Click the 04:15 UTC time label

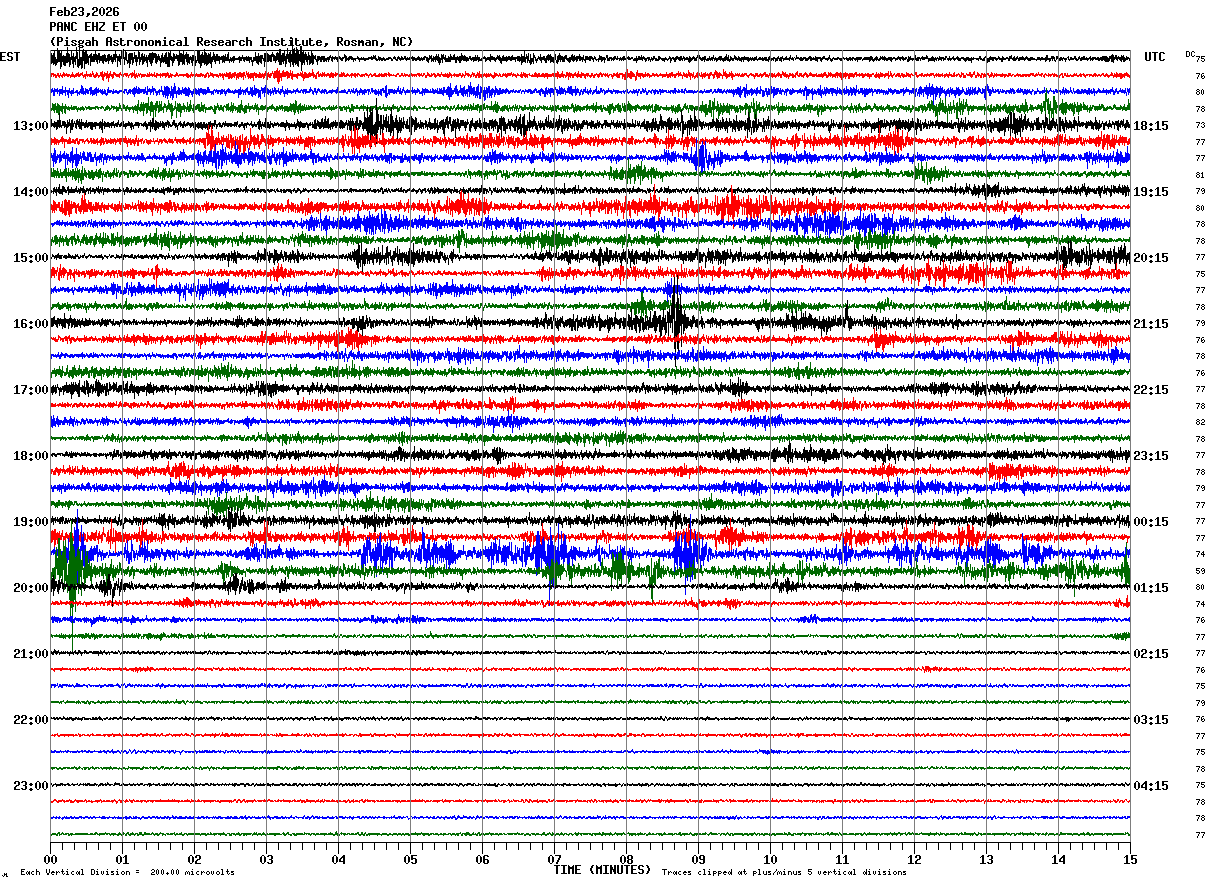(1151, 785)
